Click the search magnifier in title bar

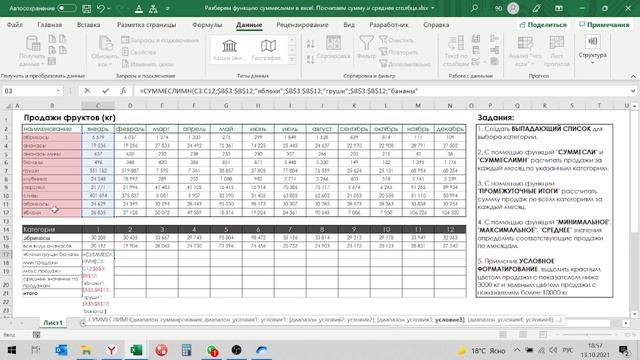pyautogui.click(x=474, y=8)
